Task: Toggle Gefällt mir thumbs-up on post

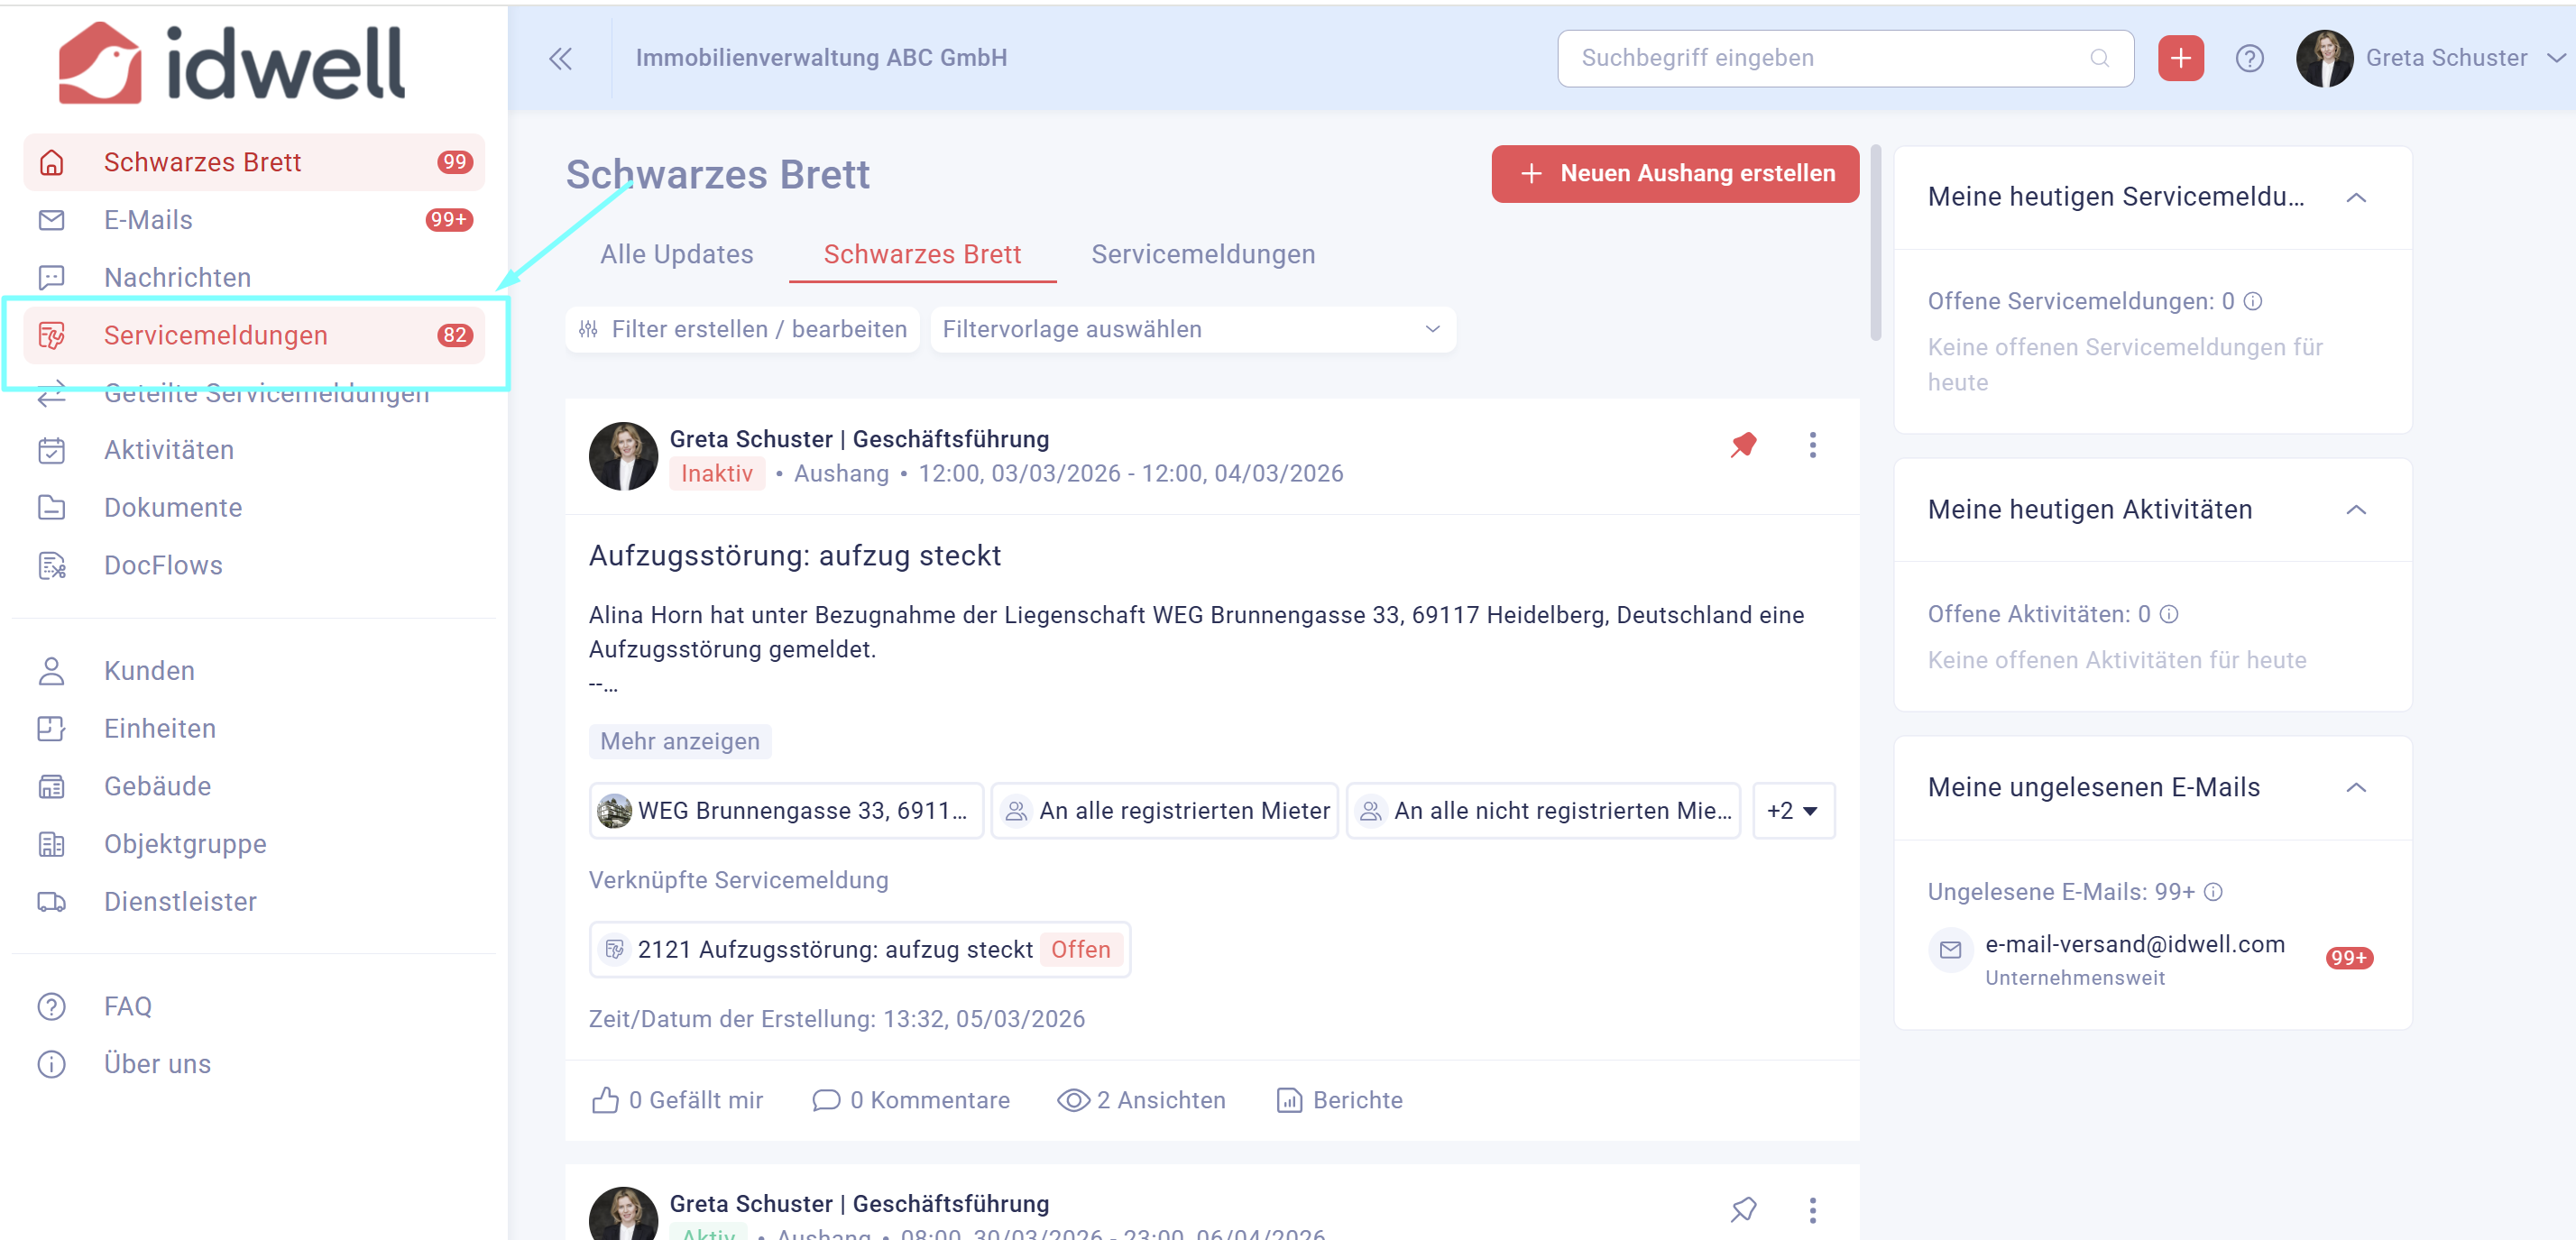Action: pos(605,1100)
